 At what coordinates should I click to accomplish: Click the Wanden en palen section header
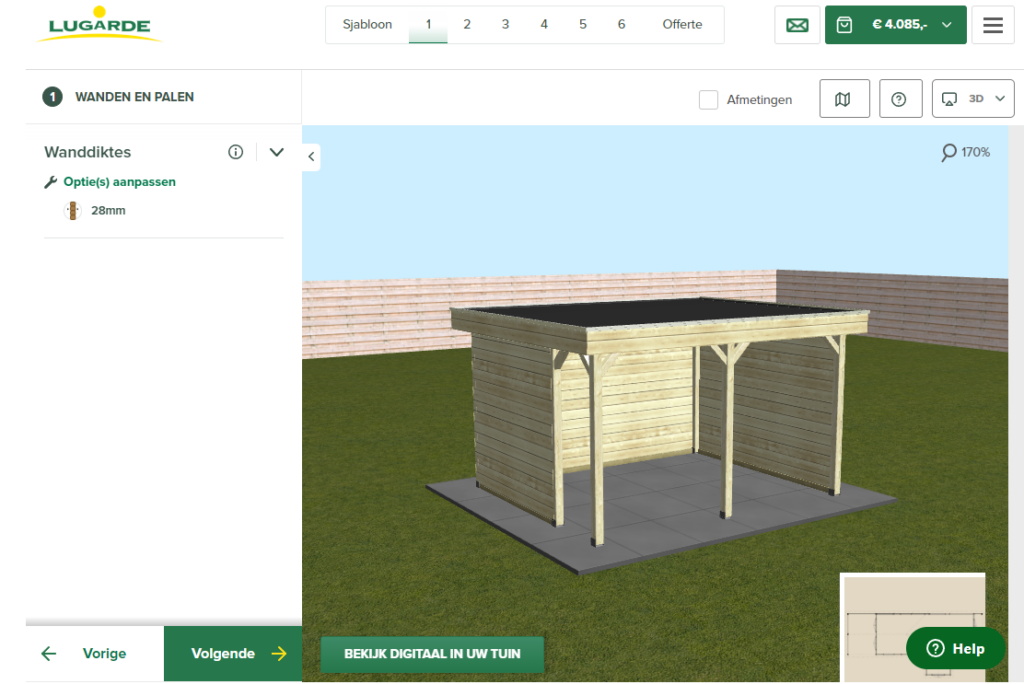pyautogui.click(x=135, y=97)
